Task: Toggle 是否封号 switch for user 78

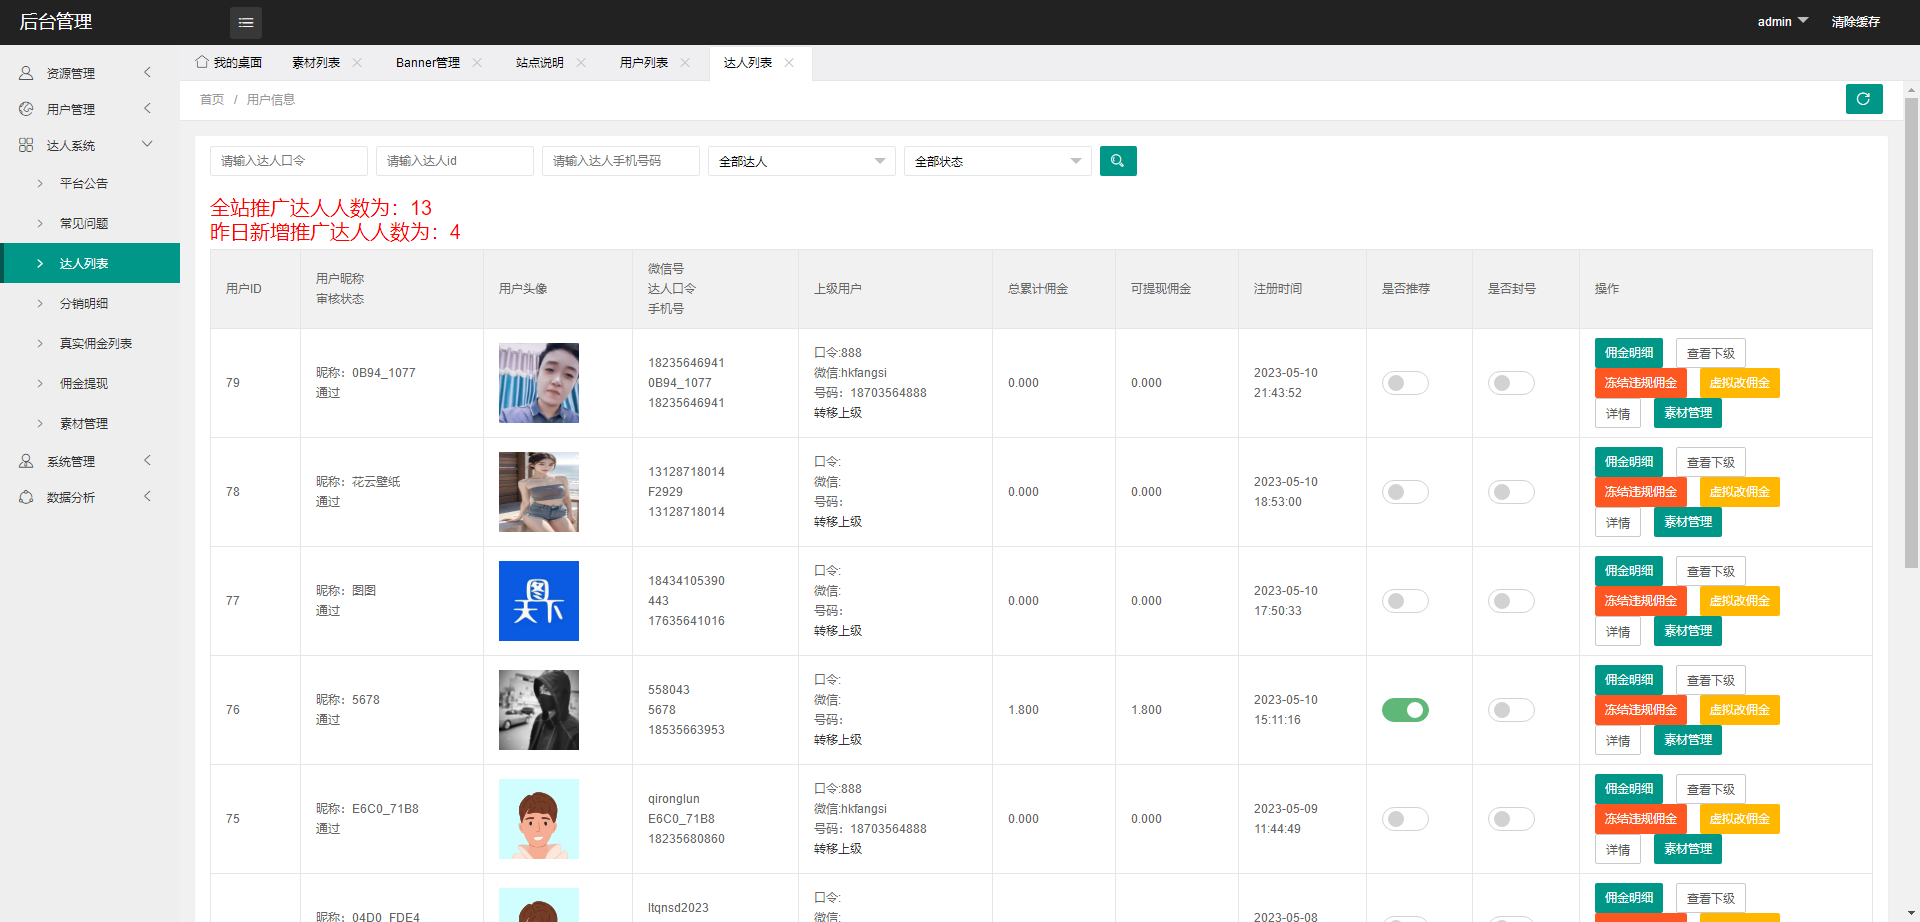Action: [1511, 492]
